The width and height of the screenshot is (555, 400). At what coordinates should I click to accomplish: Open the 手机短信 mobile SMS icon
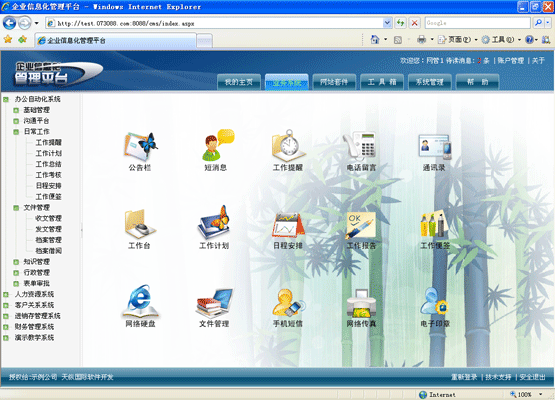tap(288, 303)
